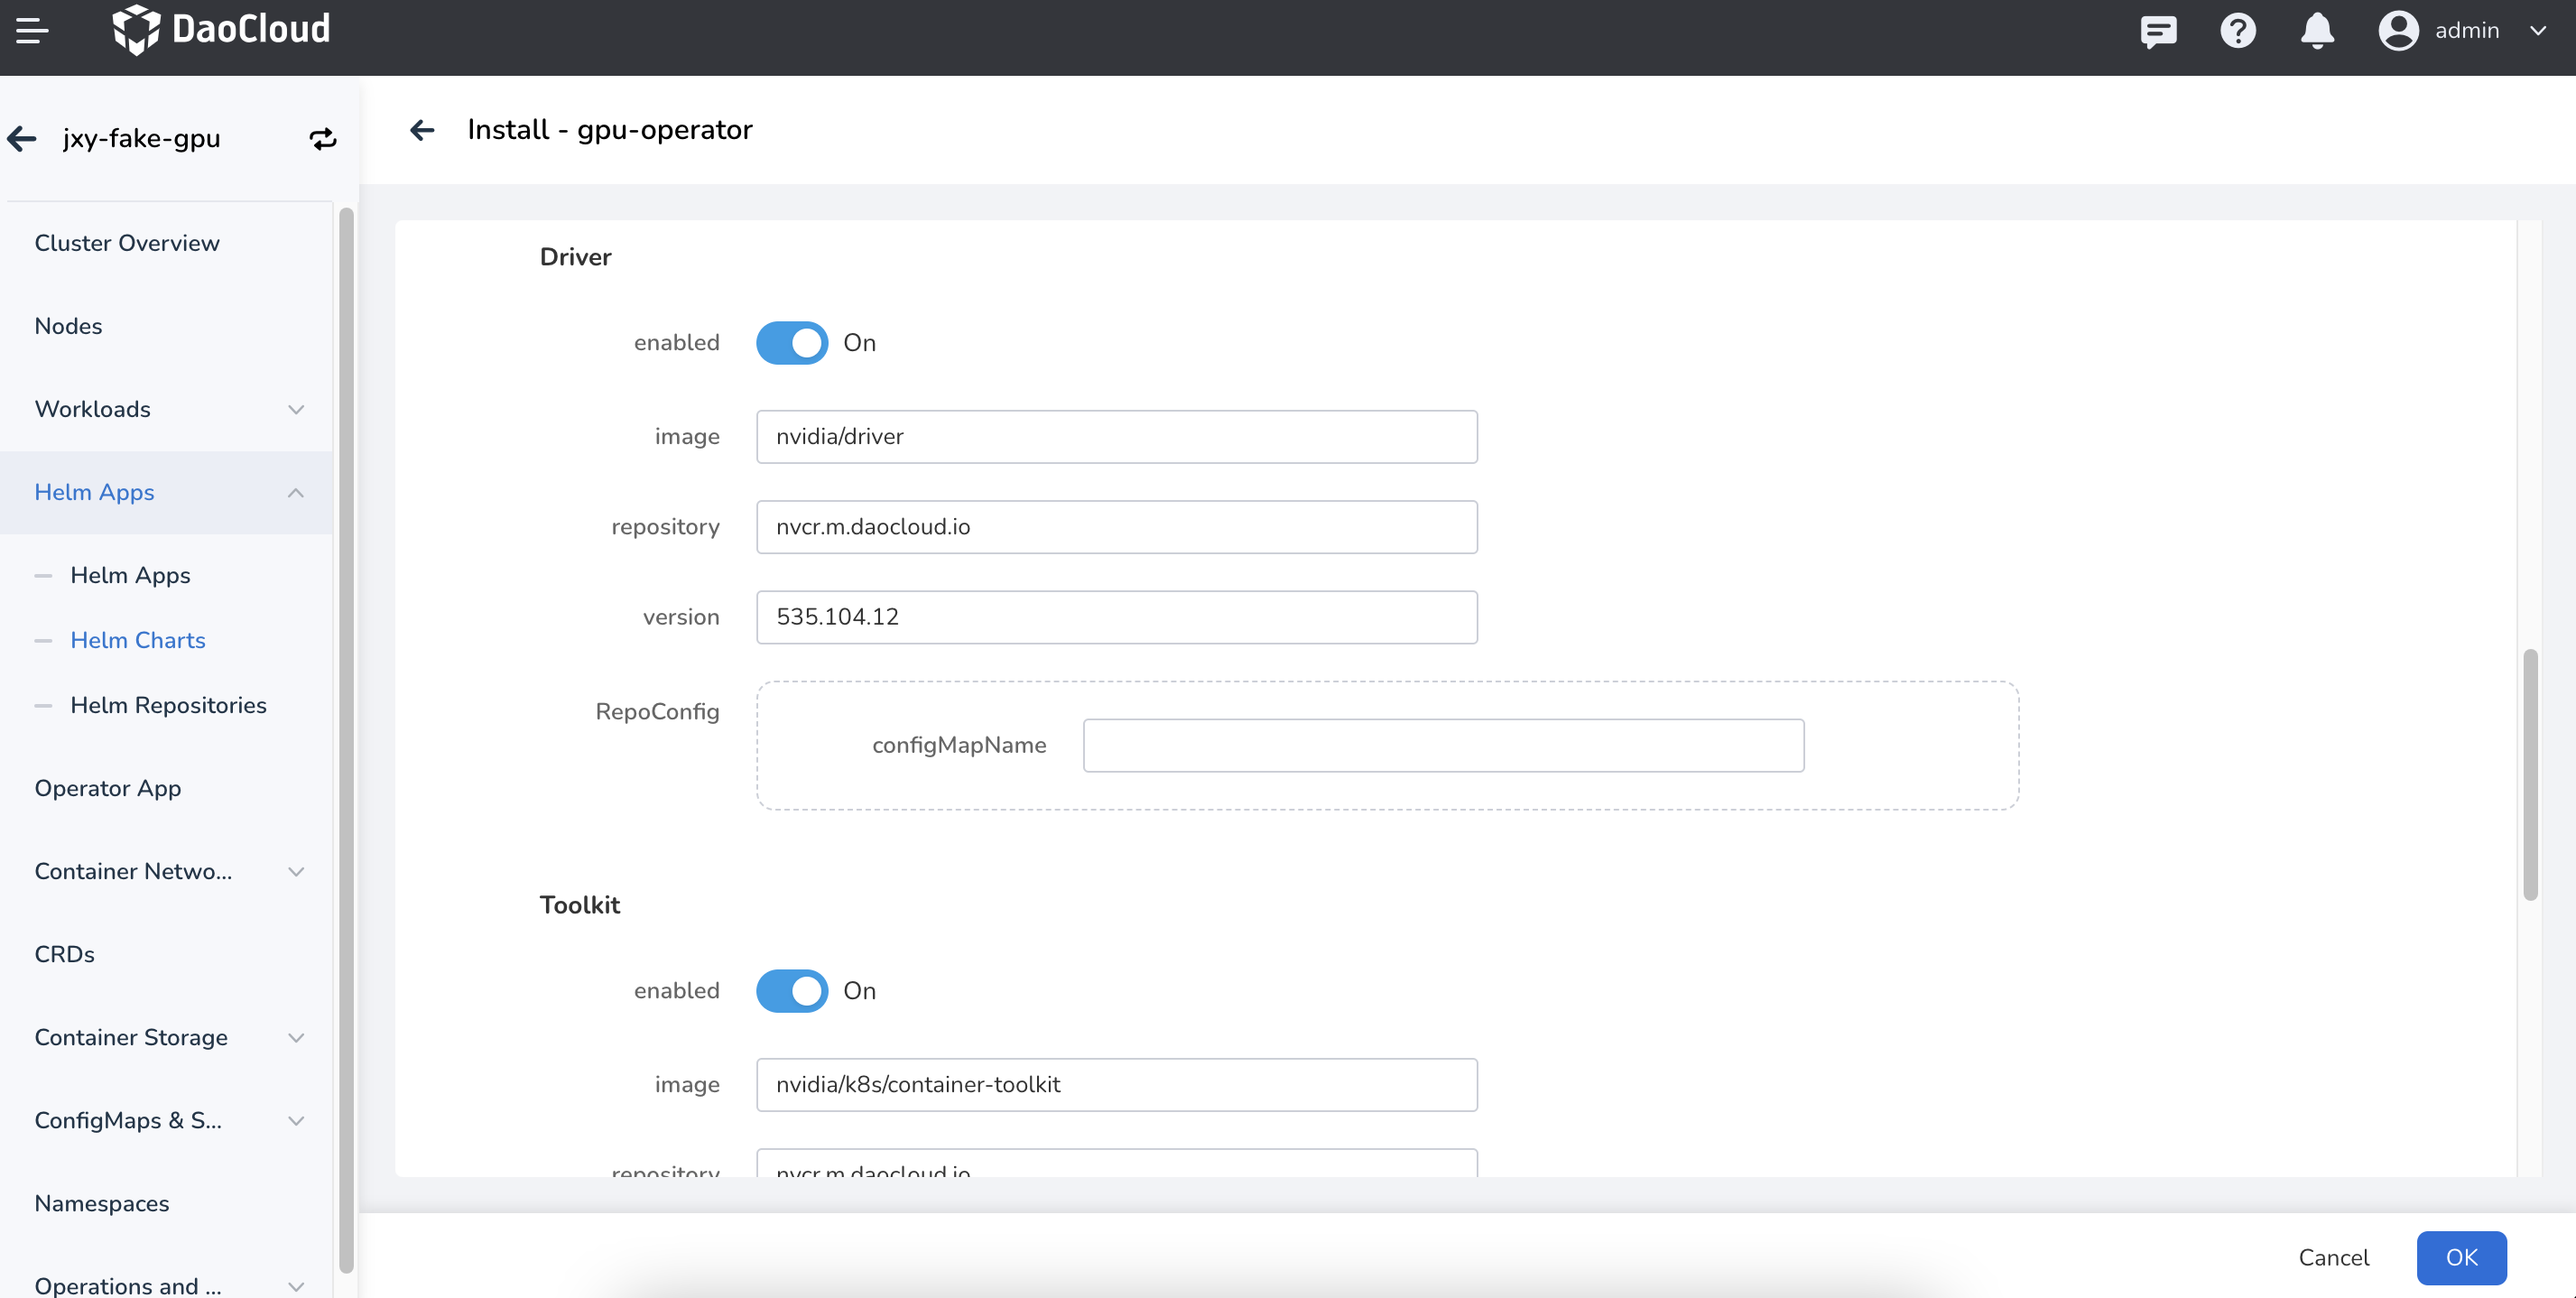Viewport: 2576px width, 1298px height.
Task: Open the help question mark icon
Action: [2237, 31]
